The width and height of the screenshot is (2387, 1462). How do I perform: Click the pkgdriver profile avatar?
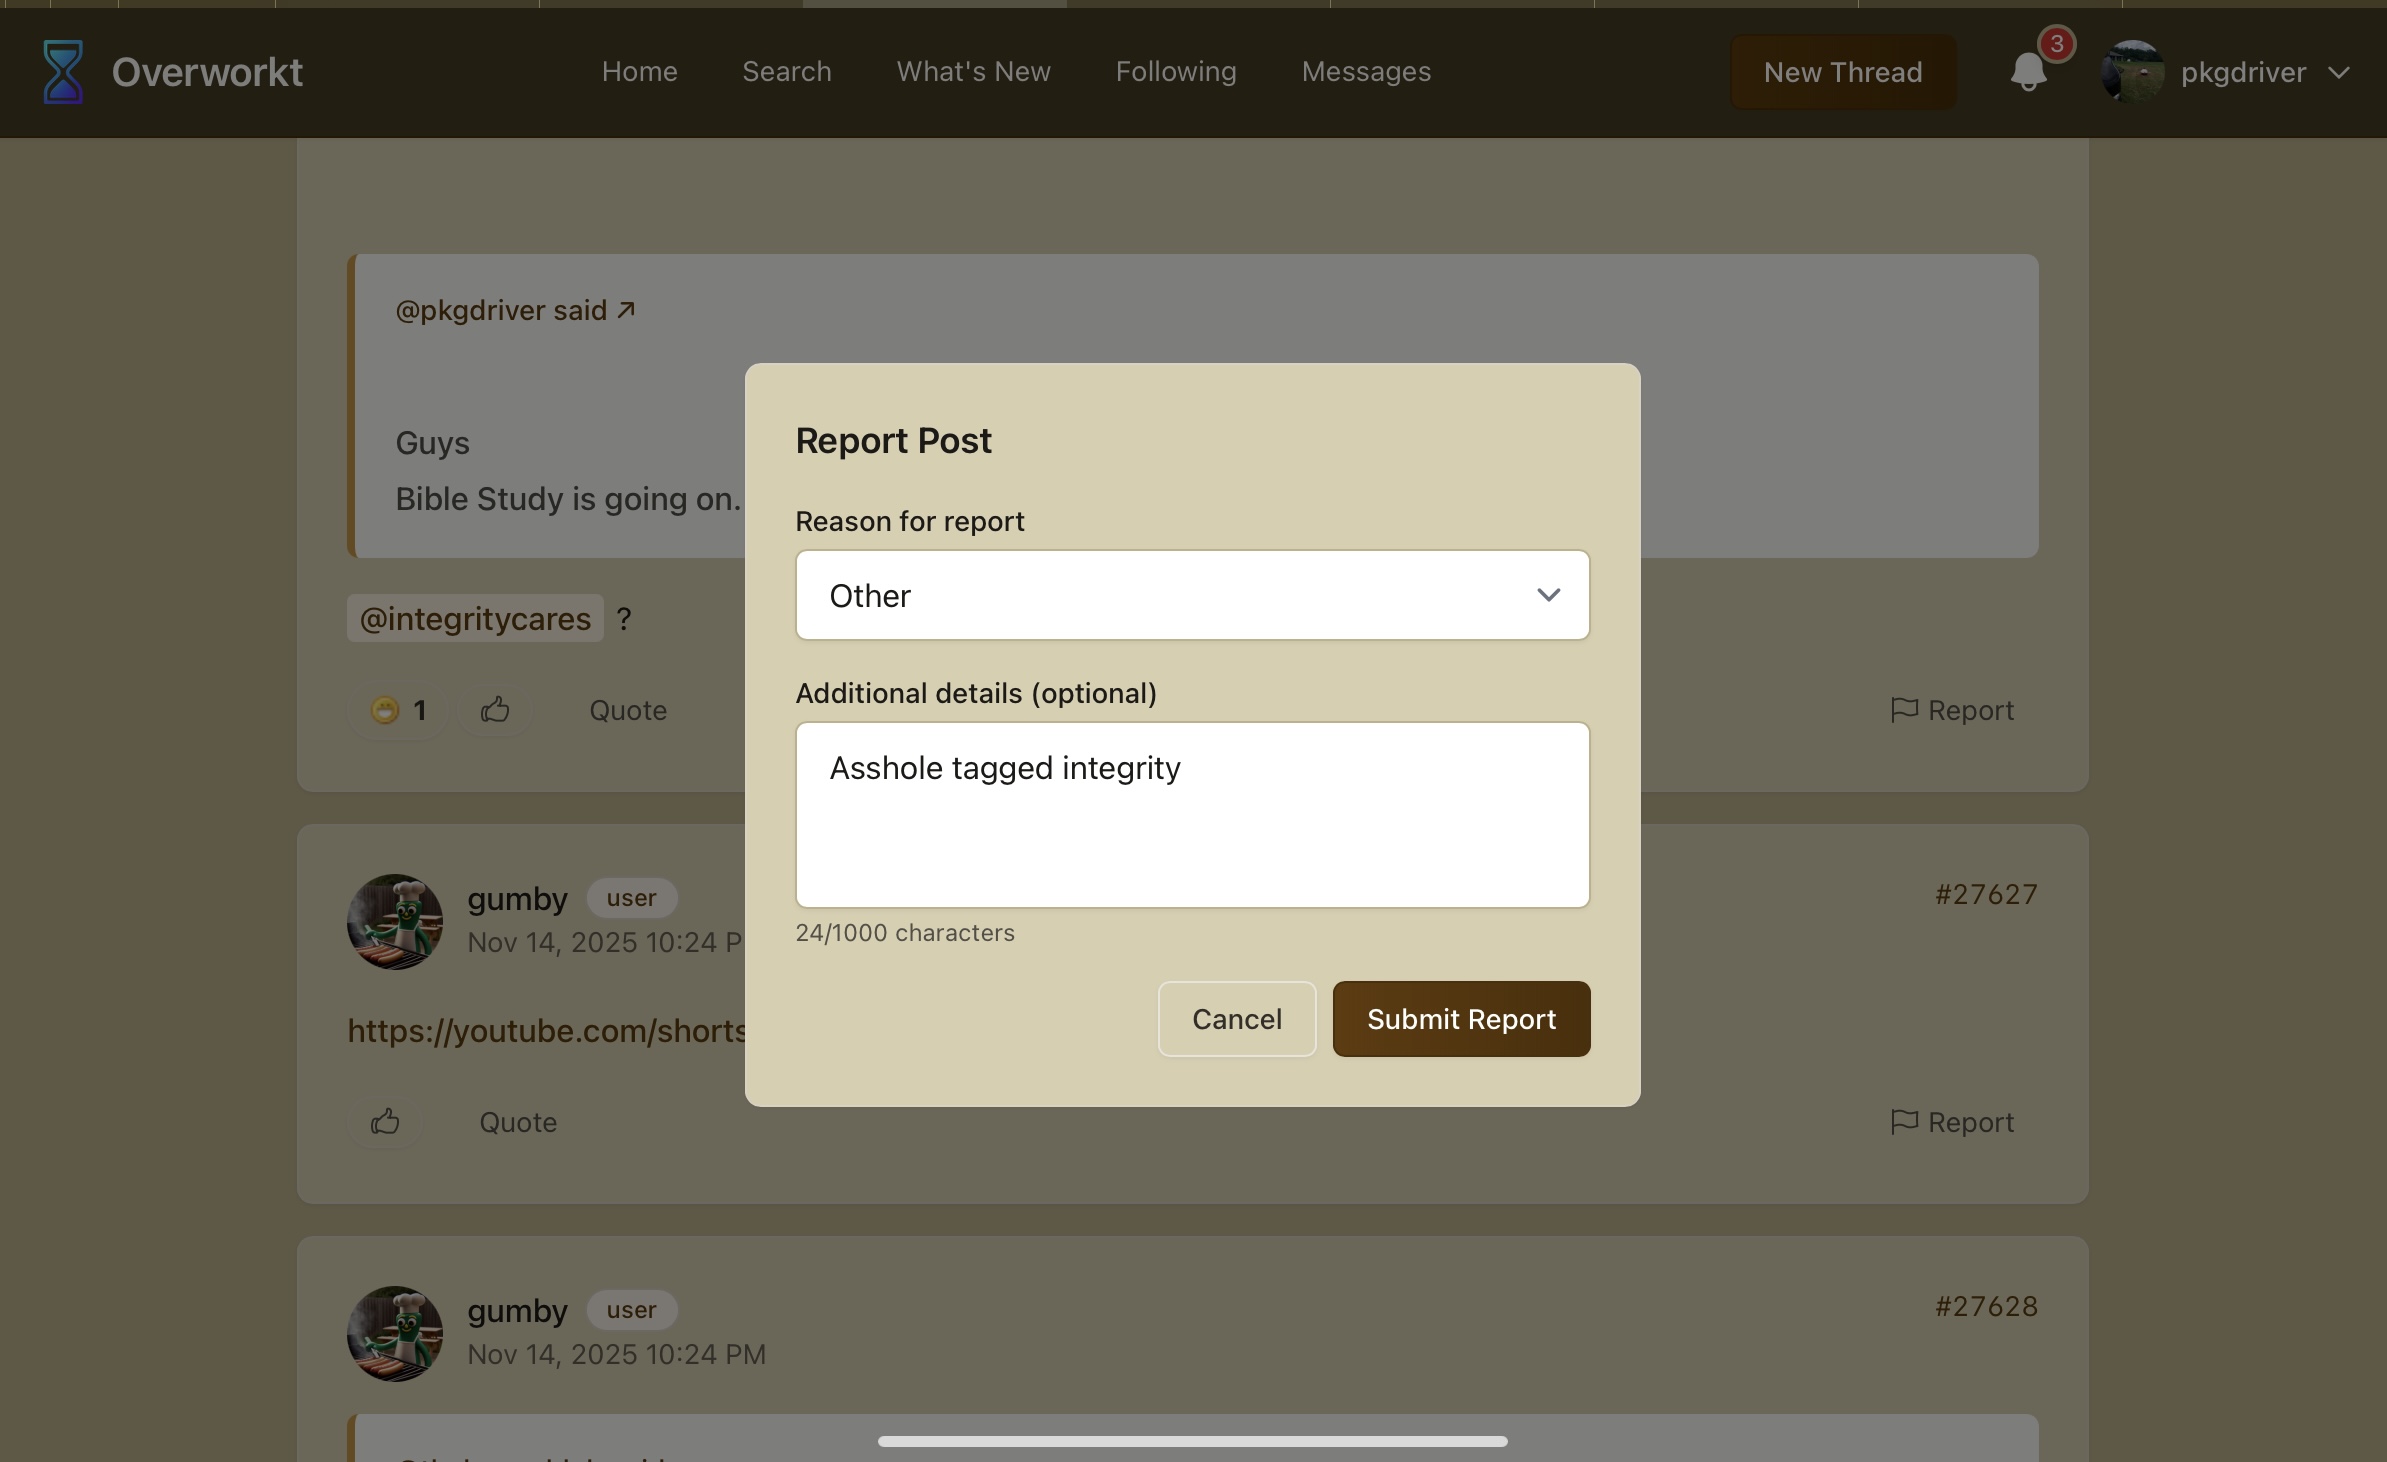click(x=2132, y=72)
